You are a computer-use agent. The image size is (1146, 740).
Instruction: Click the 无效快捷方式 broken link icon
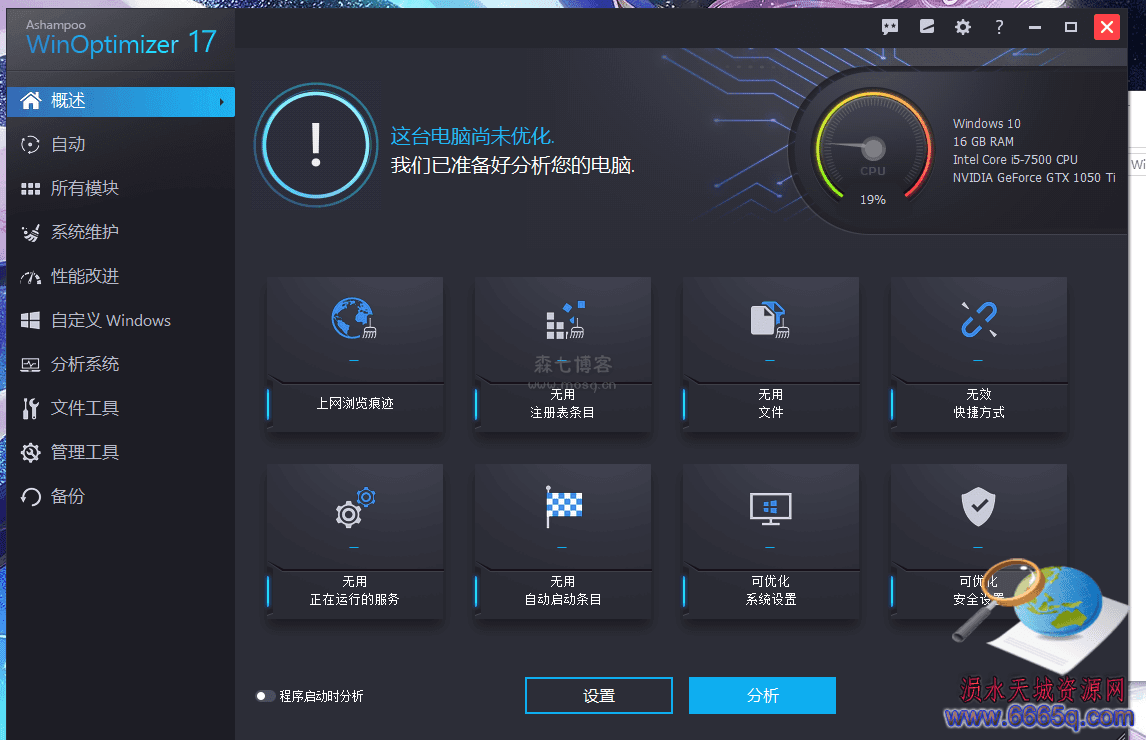tap(979, 320)
